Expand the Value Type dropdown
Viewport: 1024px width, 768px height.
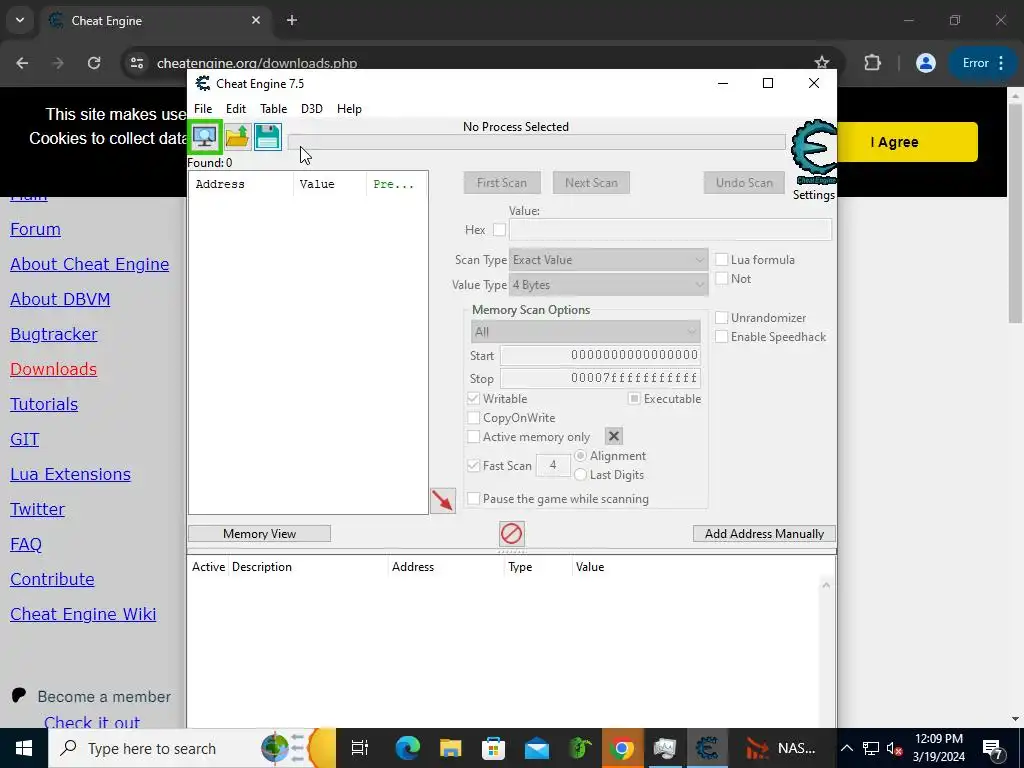point(609,285)
